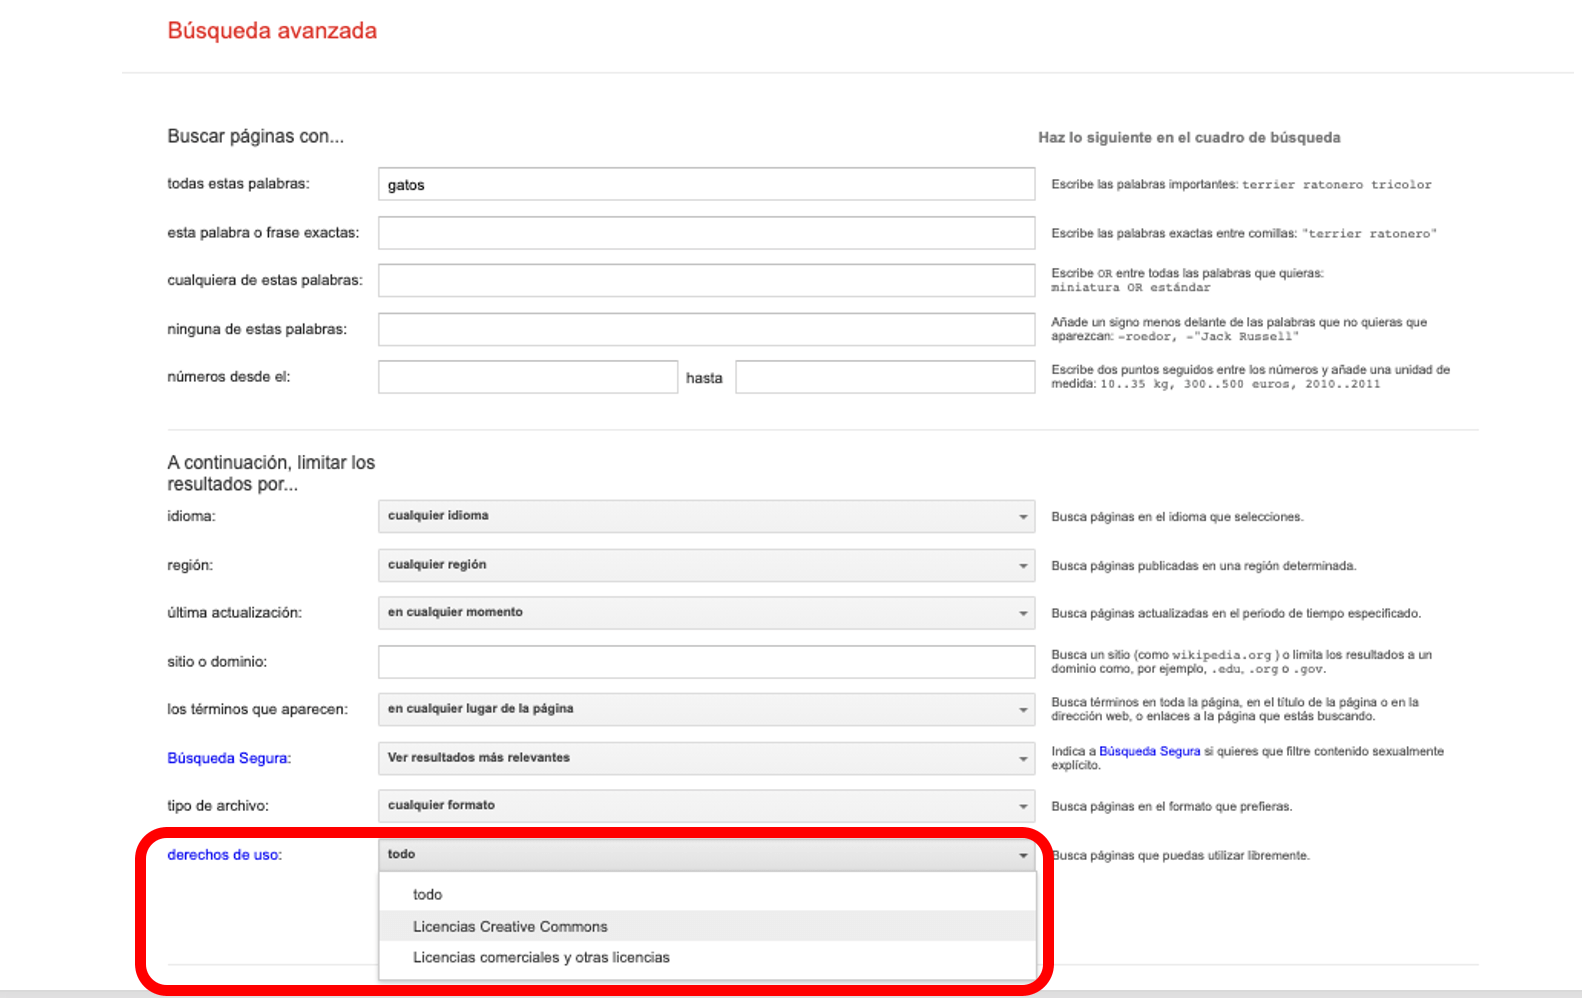Collapse the 'derechos de uso' dropdown showing todo
This screenshot has width=1582, height=998.
[705, 855]
